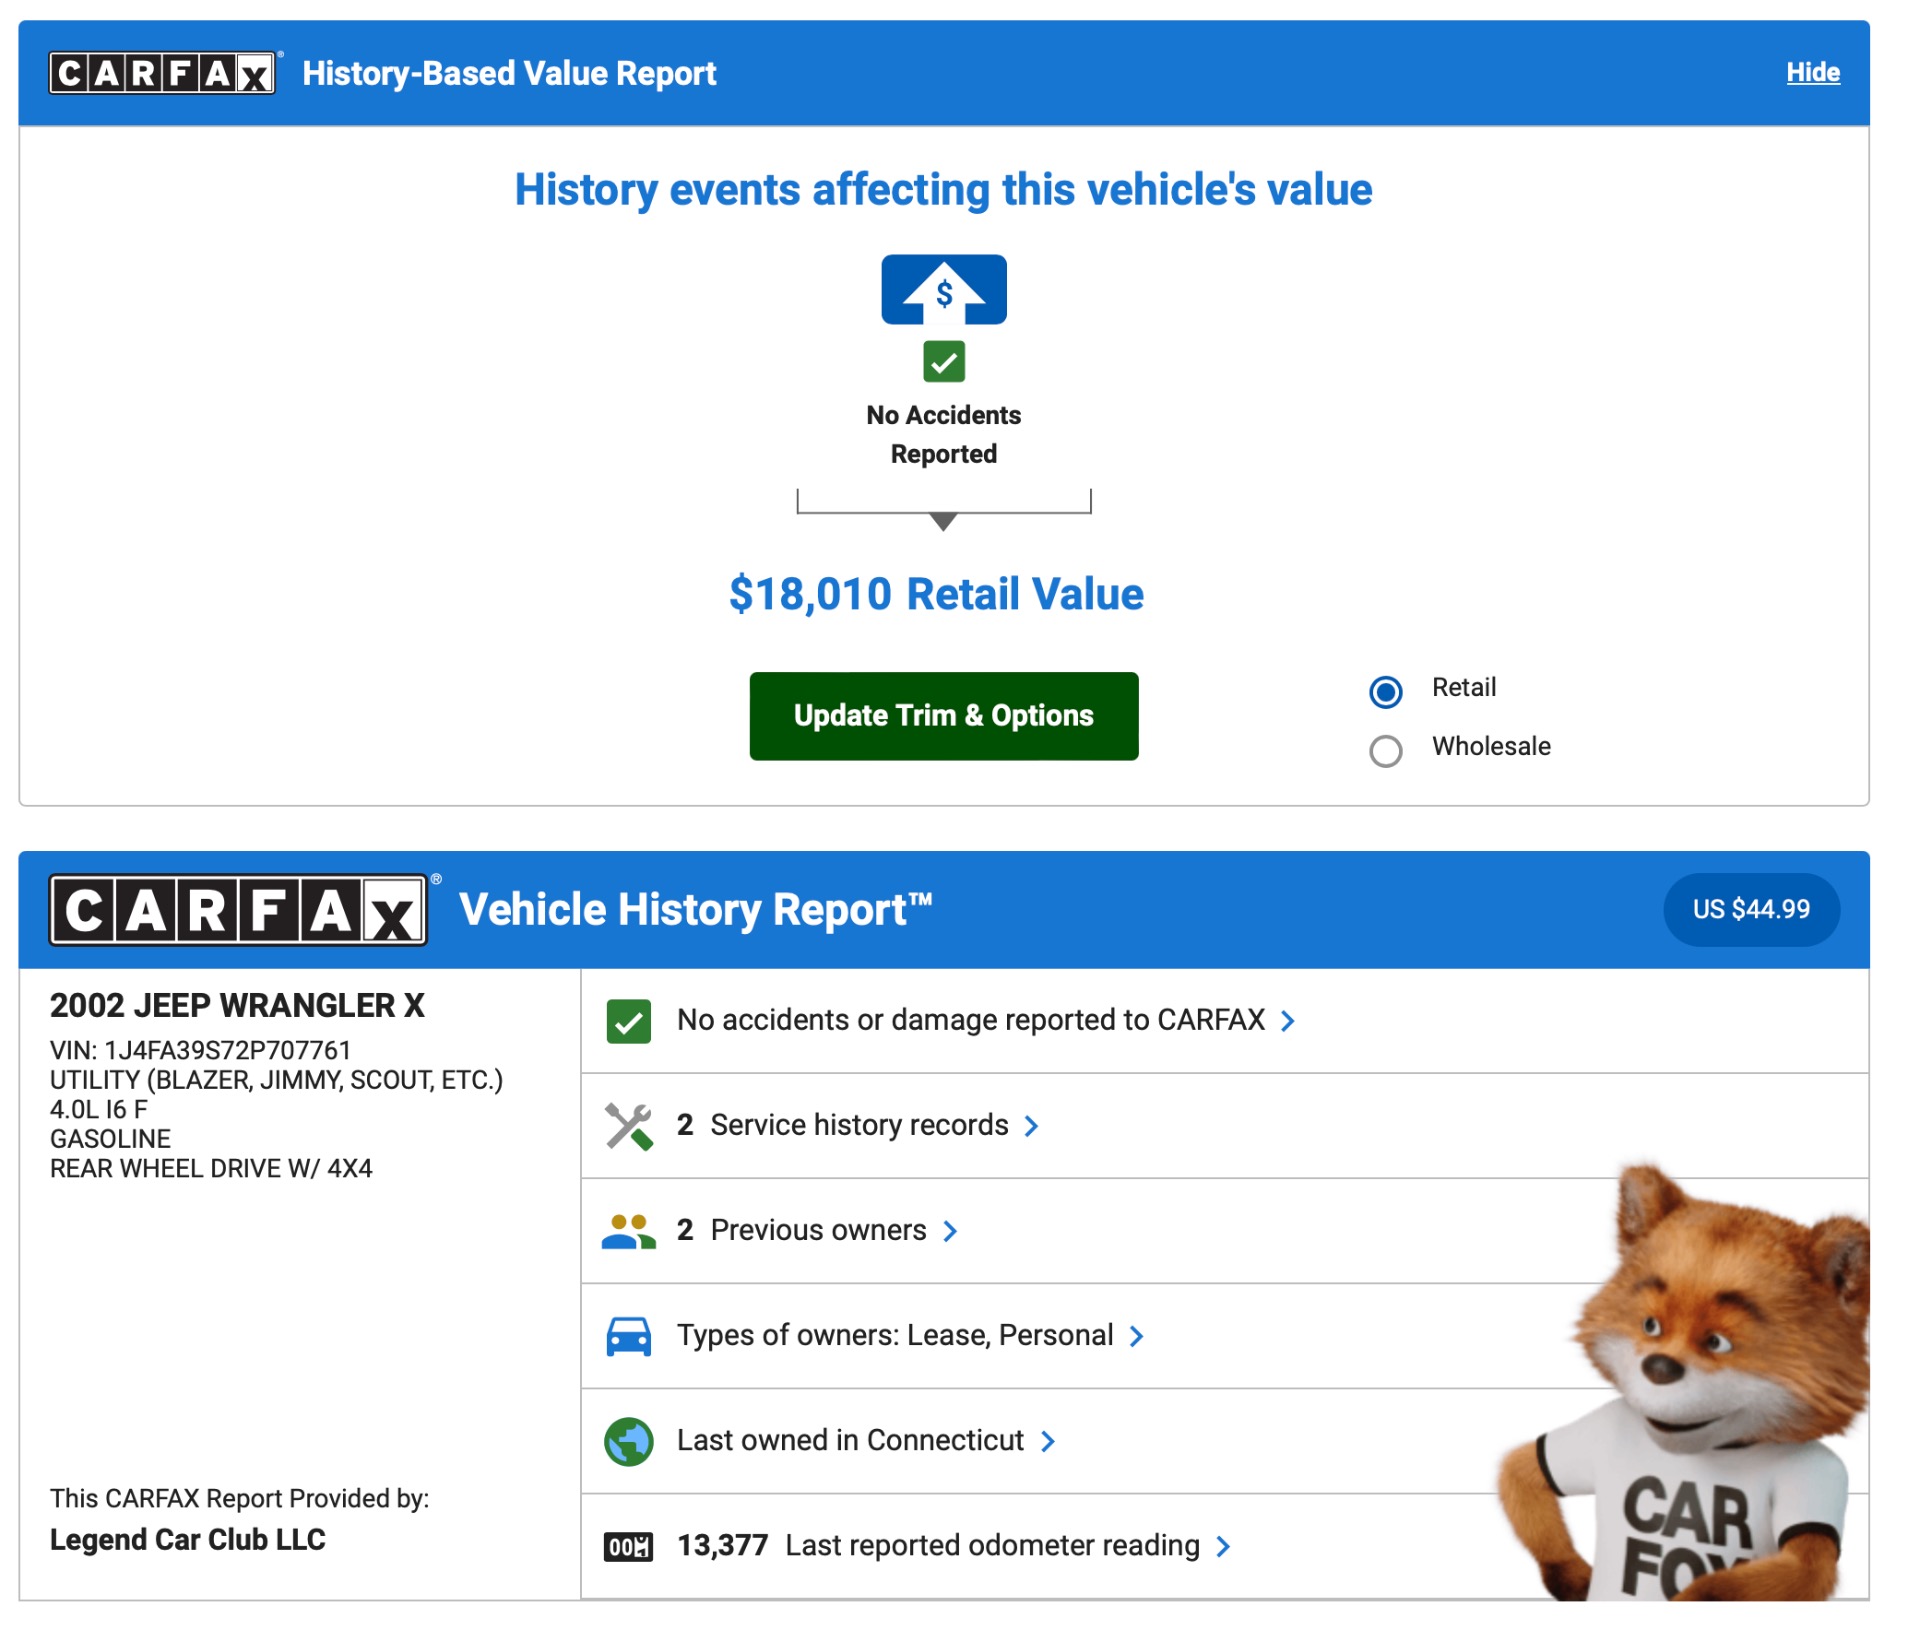Click the large CARFAX logo in Vehicle History Report header
The width and height of the screenshot is (1920, 1630).
click(x=239, y=910)
